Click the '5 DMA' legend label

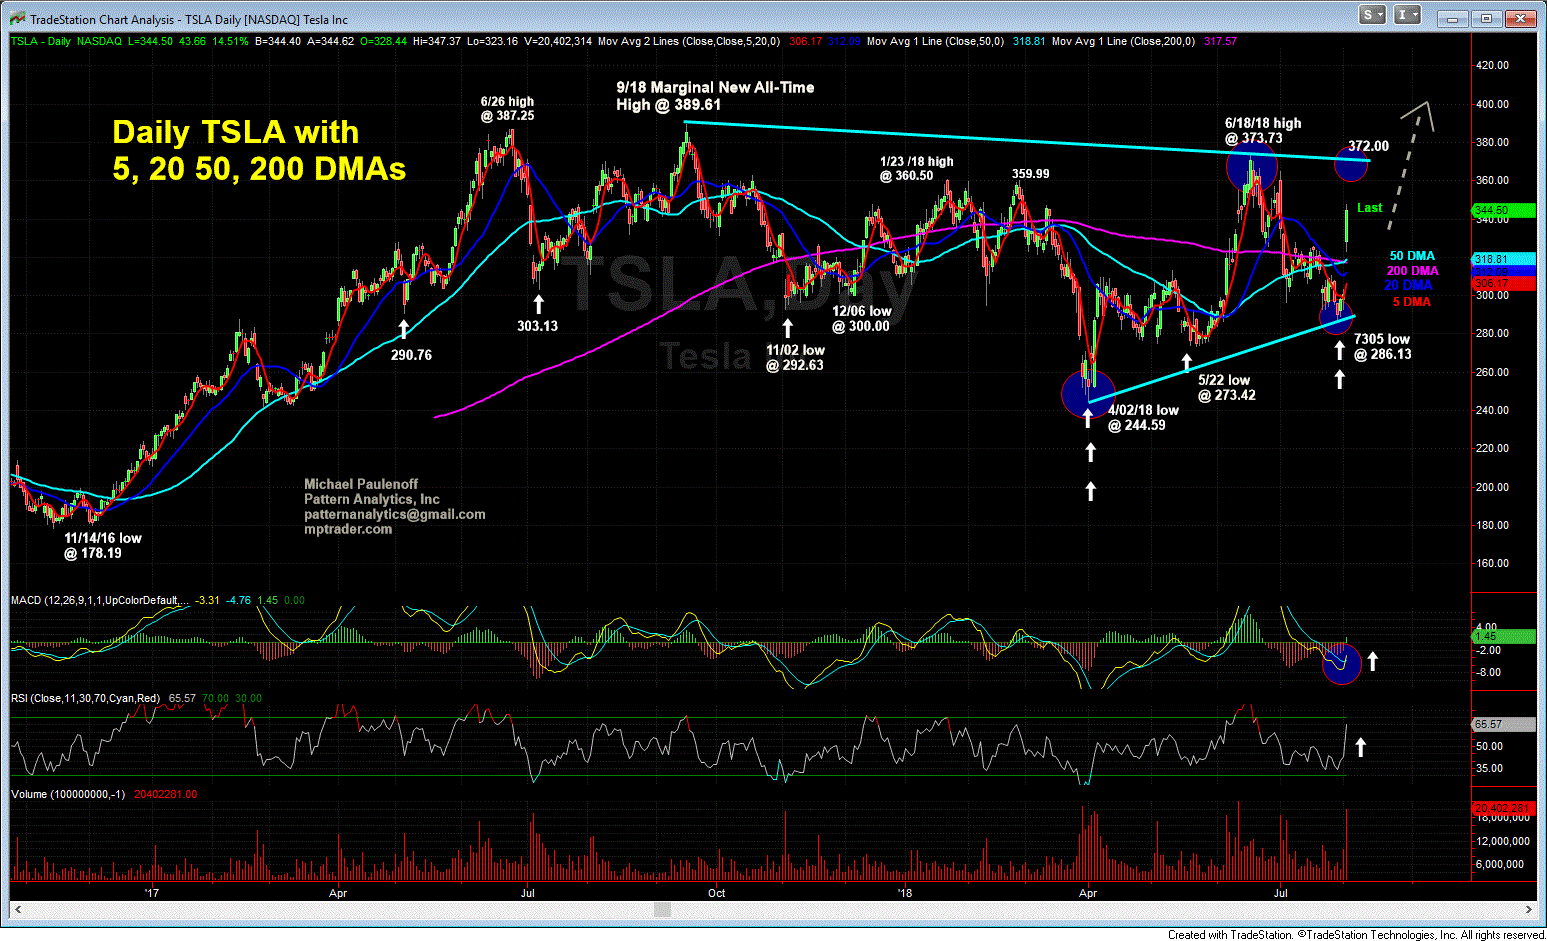tap(1411, 302)
